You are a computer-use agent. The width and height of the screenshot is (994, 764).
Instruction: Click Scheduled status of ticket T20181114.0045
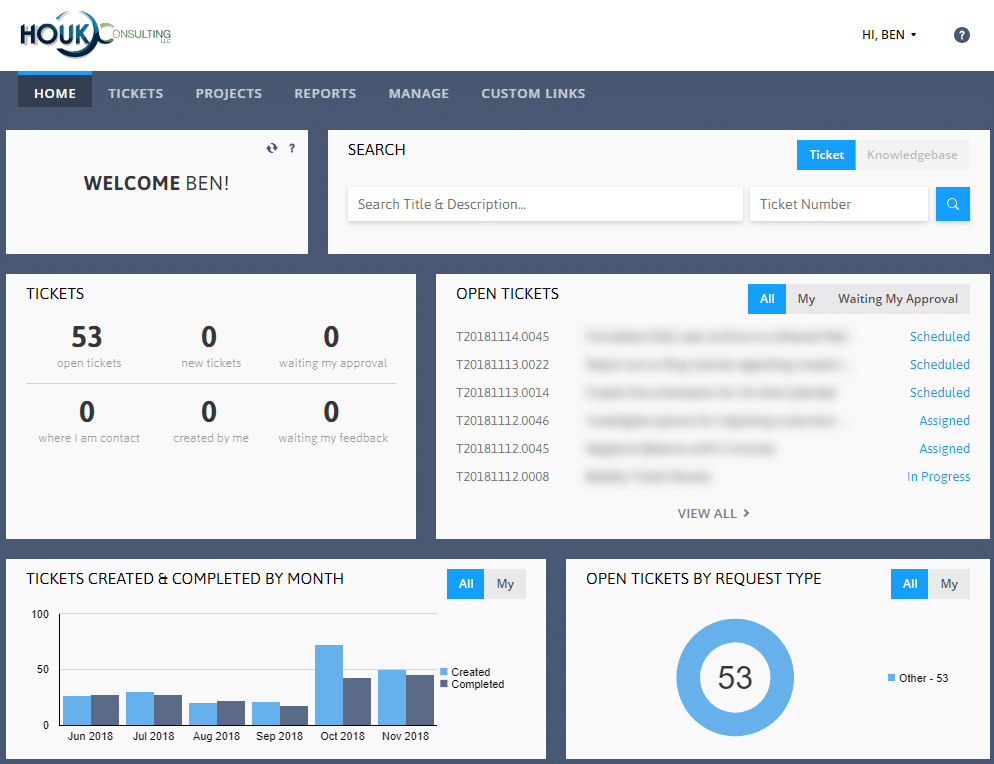[939, 337]
